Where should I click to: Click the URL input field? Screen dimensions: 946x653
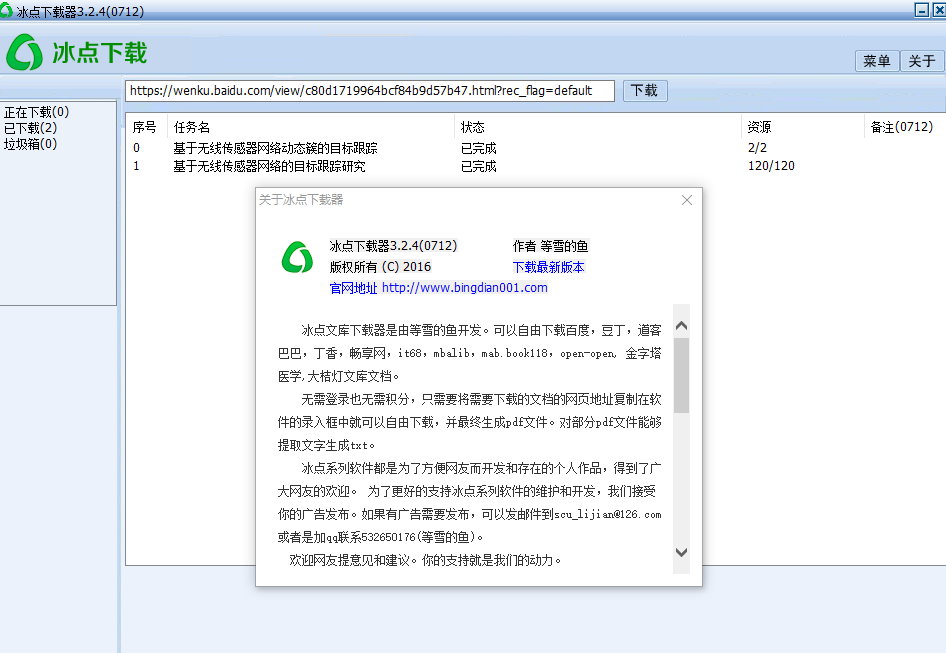tap(370, 91)
